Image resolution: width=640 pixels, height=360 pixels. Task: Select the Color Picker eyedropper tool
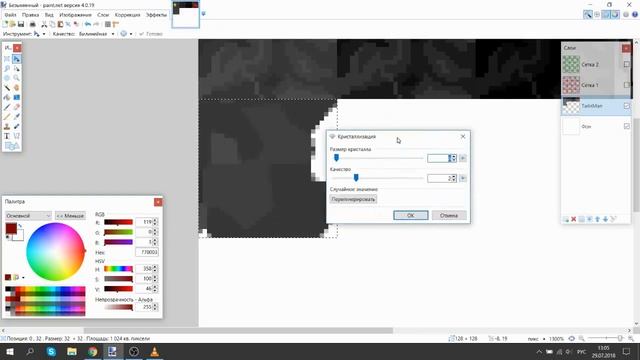17,117
